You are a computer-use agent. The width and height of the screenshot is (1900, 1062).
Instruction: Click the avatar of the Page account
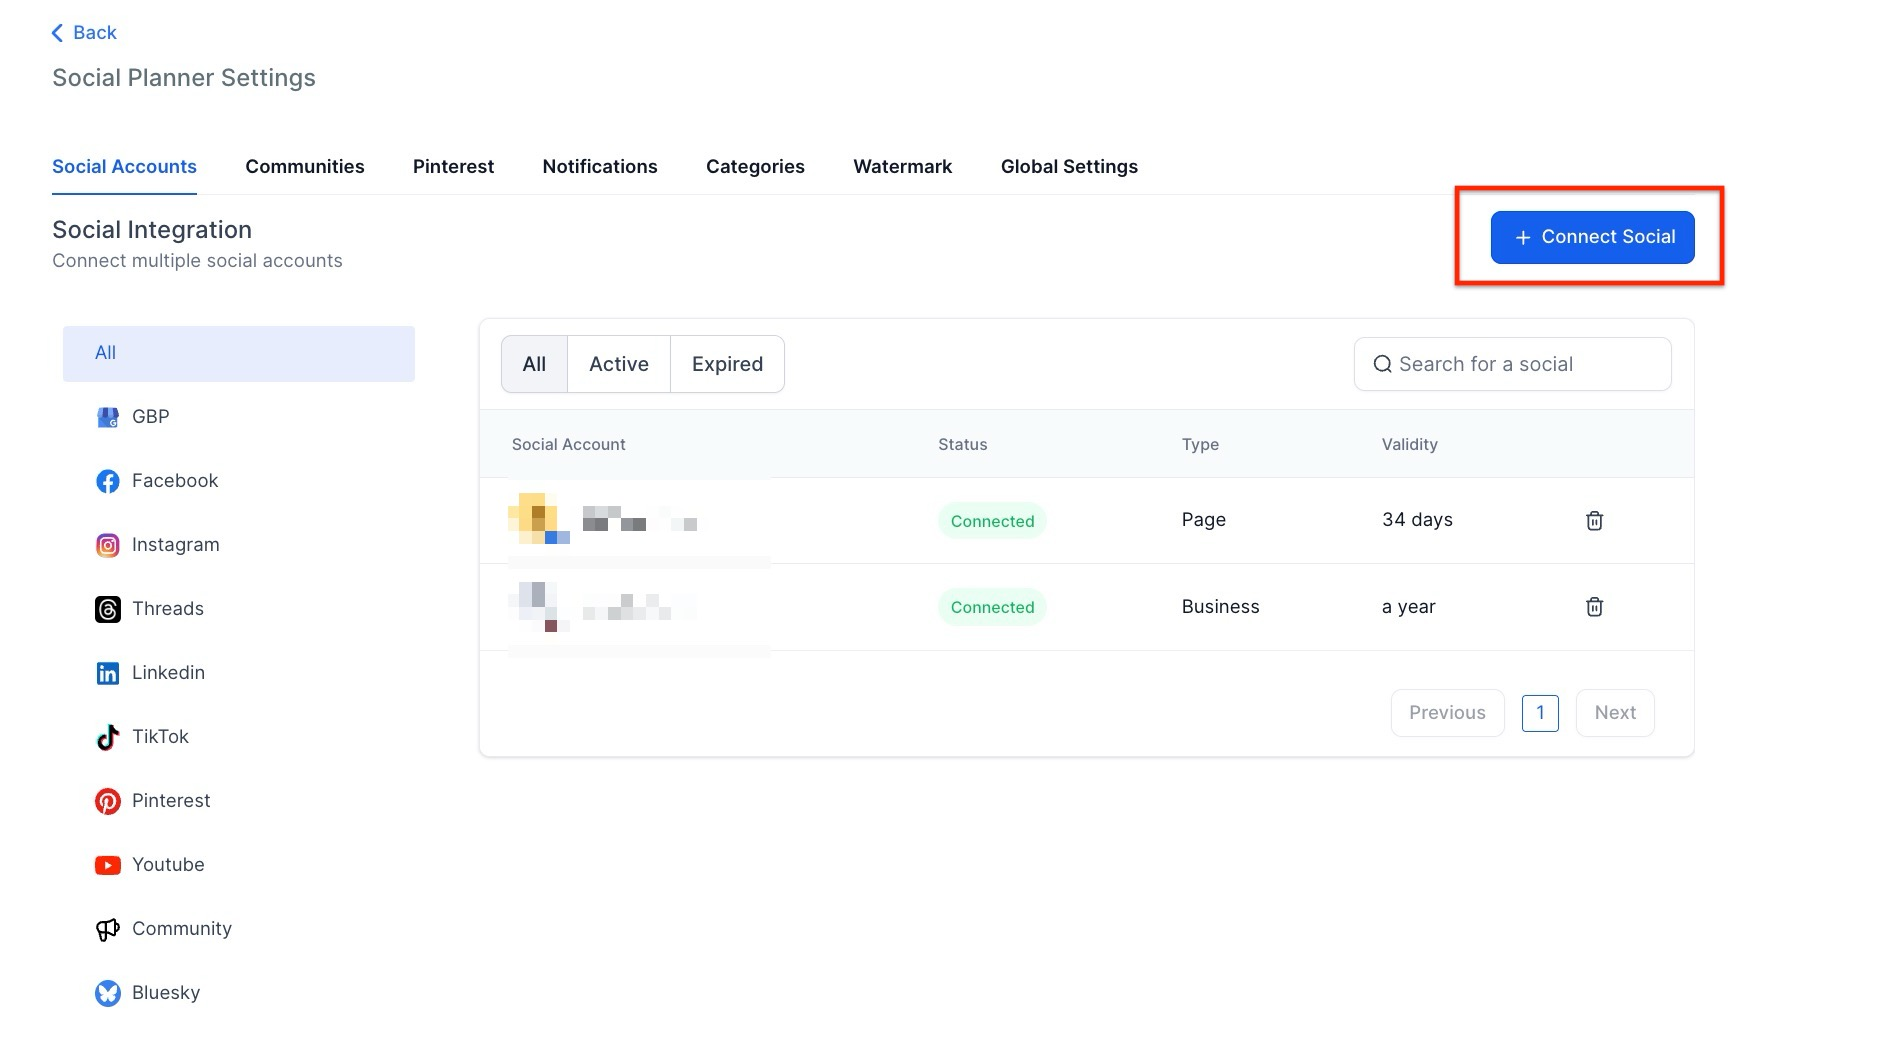click(x=538, y=518)
